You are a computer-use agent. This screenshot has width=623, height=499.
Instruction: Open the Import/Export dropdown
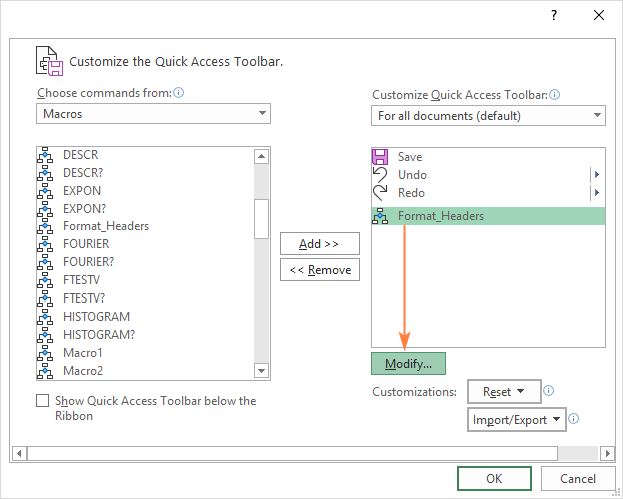tap(516, 419)
